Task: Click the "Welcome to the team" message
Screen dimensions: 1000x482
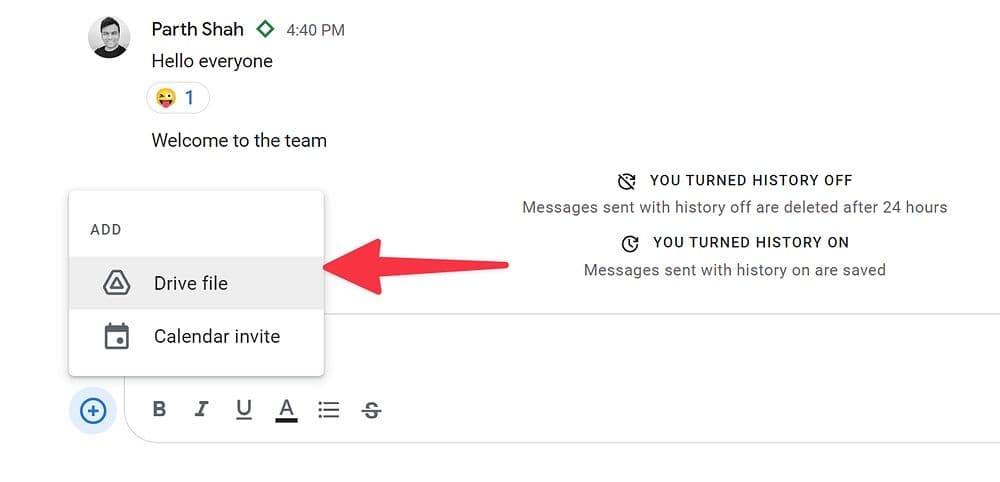Action: 239,140
